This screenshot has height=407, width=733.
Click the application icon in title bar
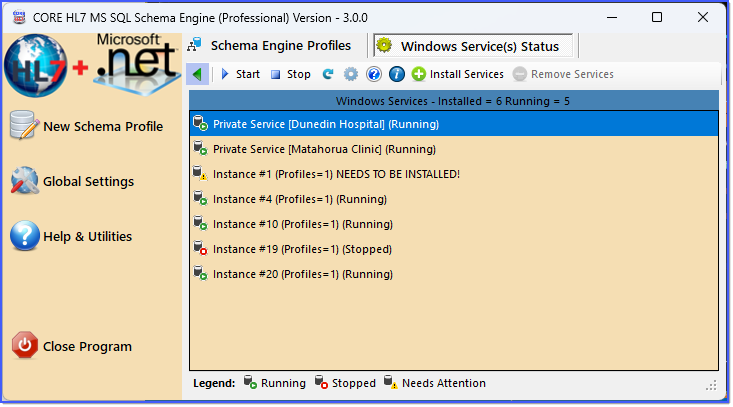[x=19, y=17]
